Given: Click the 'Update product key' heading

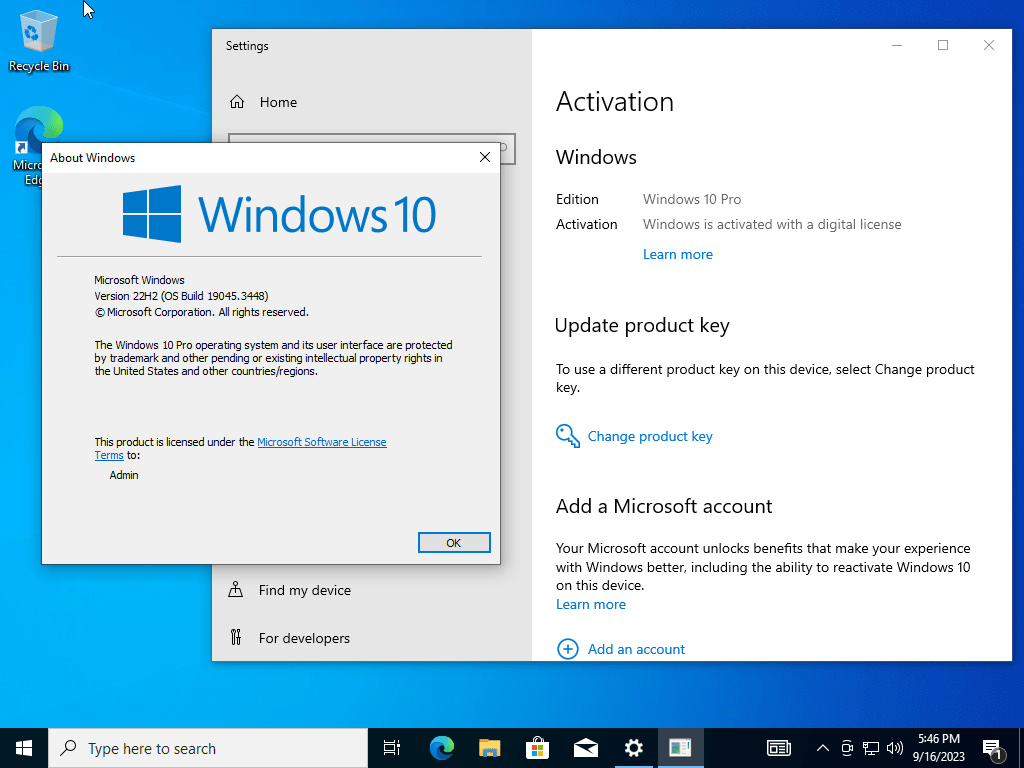Looking at the screenshot, I should (641, 326).
